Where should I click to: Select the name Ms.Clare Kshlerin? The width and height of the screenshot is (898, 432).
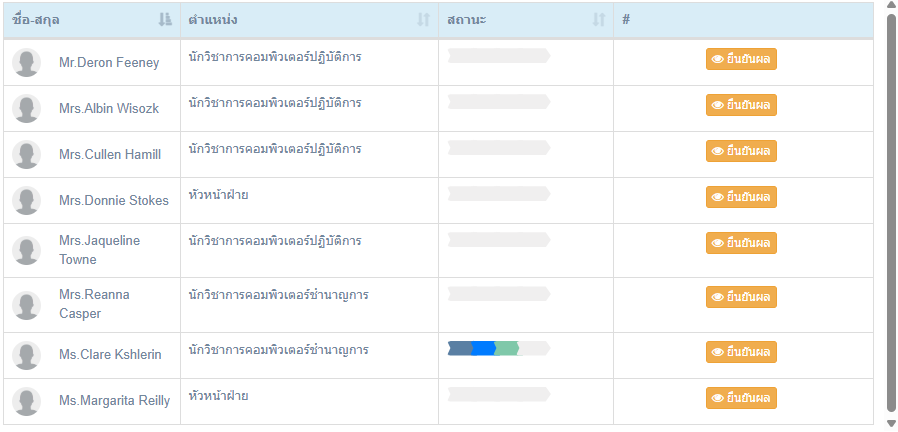(x=110, y=355)
